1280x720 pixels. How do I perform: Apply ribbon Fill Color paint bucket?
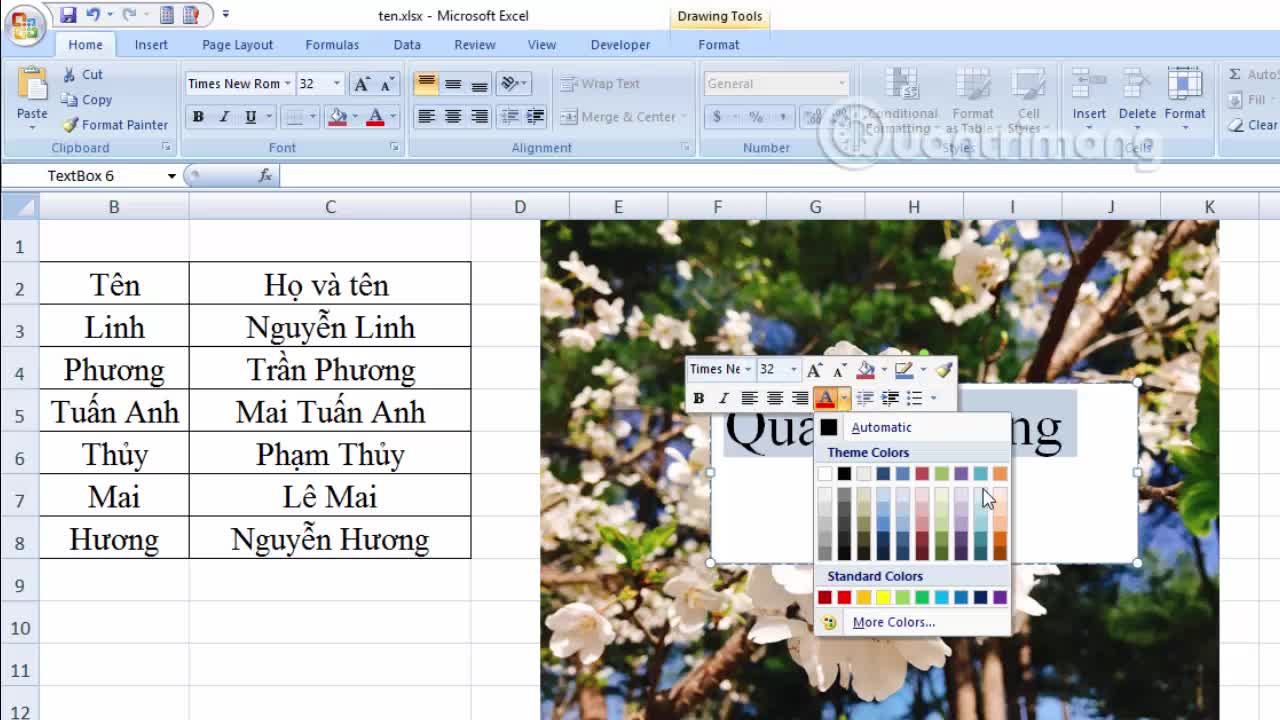tap(338, 117)
